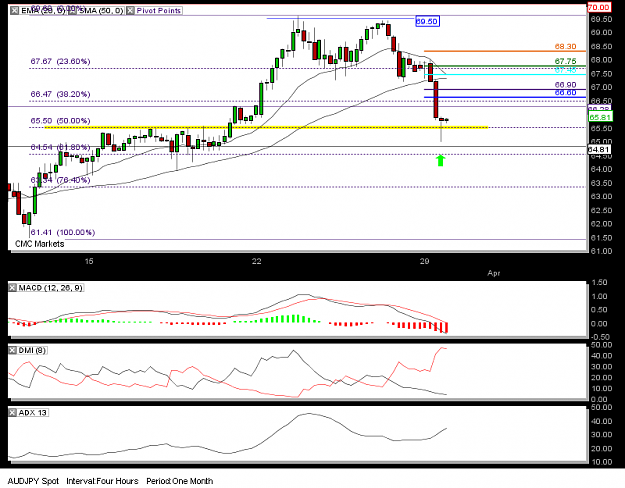Click the 65.50 (50.00%) Fibonacci label

61,121
